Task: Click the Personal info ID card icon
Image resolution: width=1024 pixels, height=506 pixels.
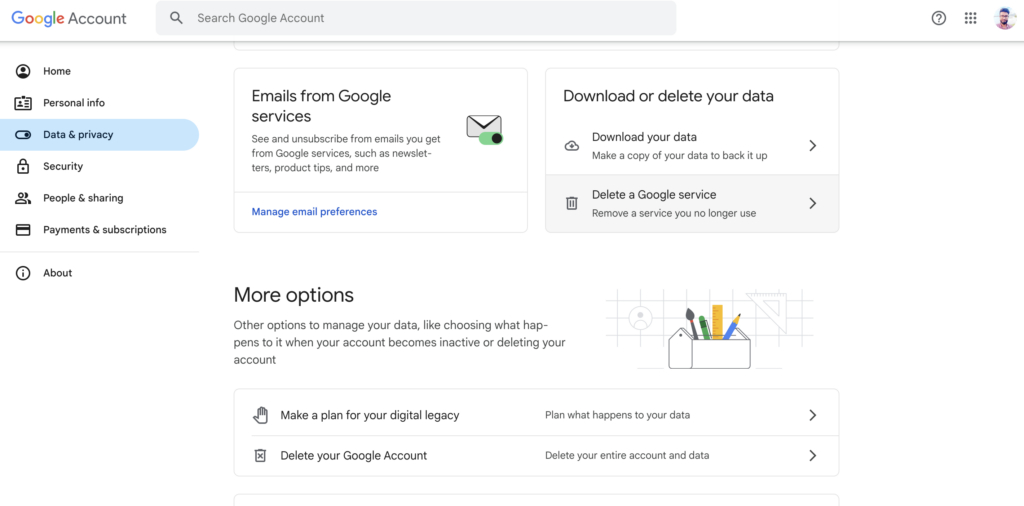Action: [x=23, y=103]
